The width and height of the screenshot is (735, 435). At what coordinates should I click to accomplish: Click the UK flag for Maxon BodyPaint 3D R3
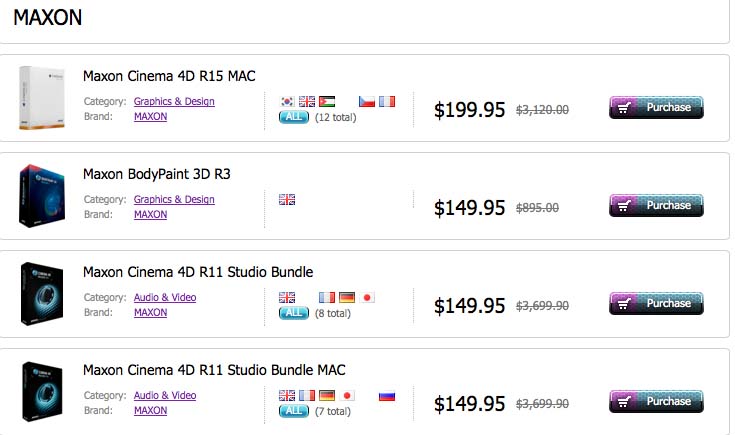point(287,200)
